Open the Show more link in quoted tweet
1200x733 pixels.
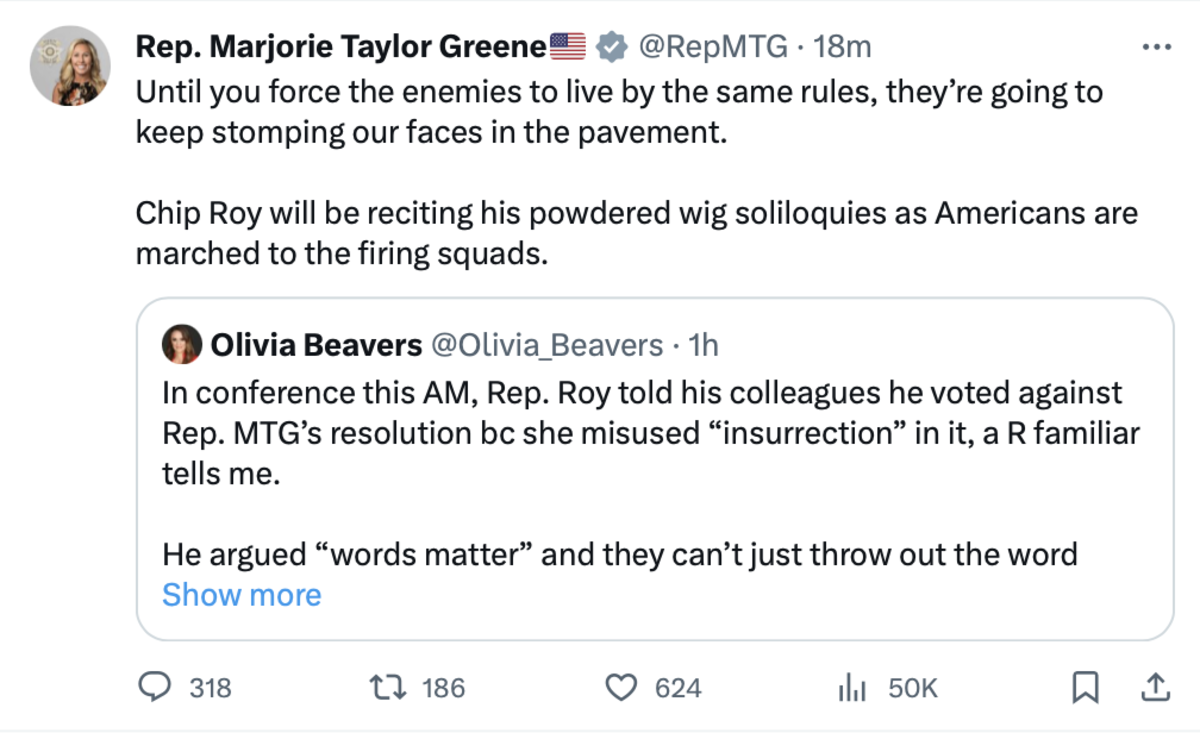pos(240,594)
